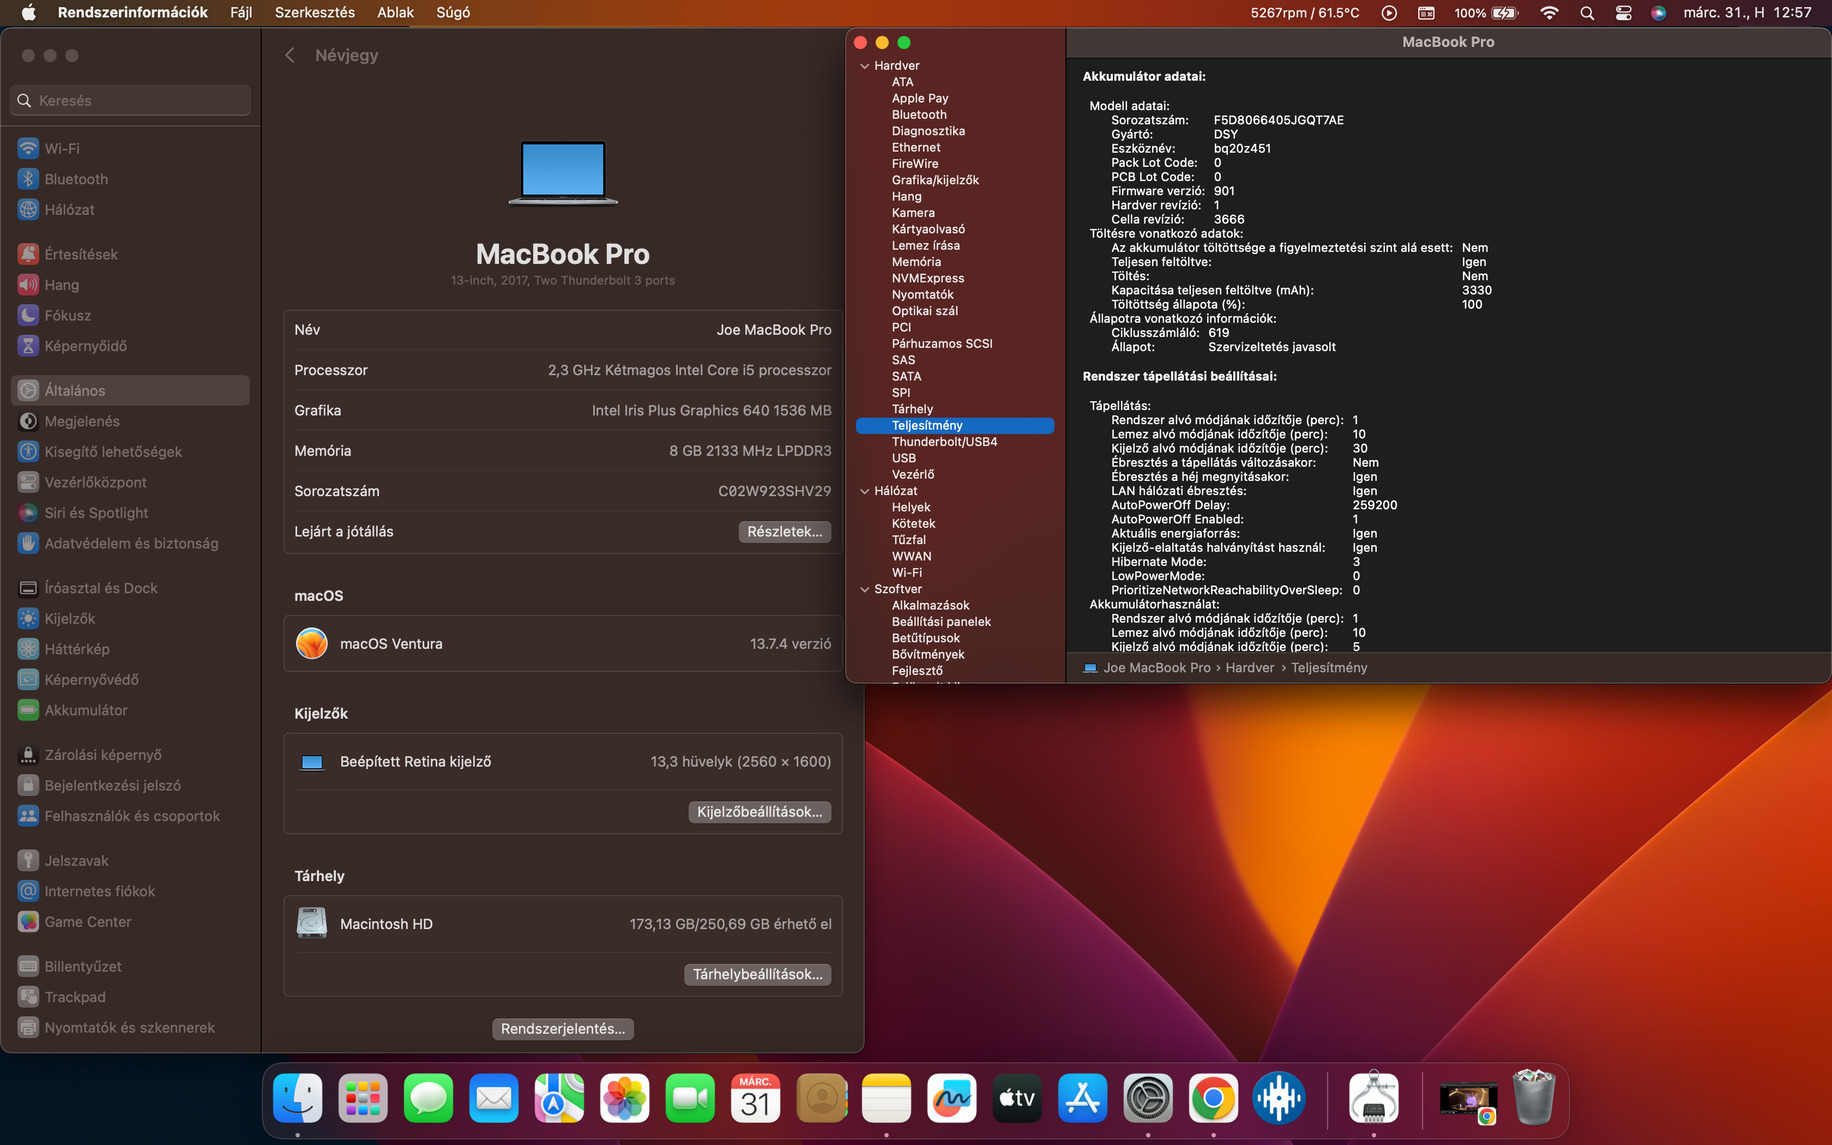Viewport: 1832px width, 1145px height.
Task: Open App Store from the Dock
Action: 1083,1099
